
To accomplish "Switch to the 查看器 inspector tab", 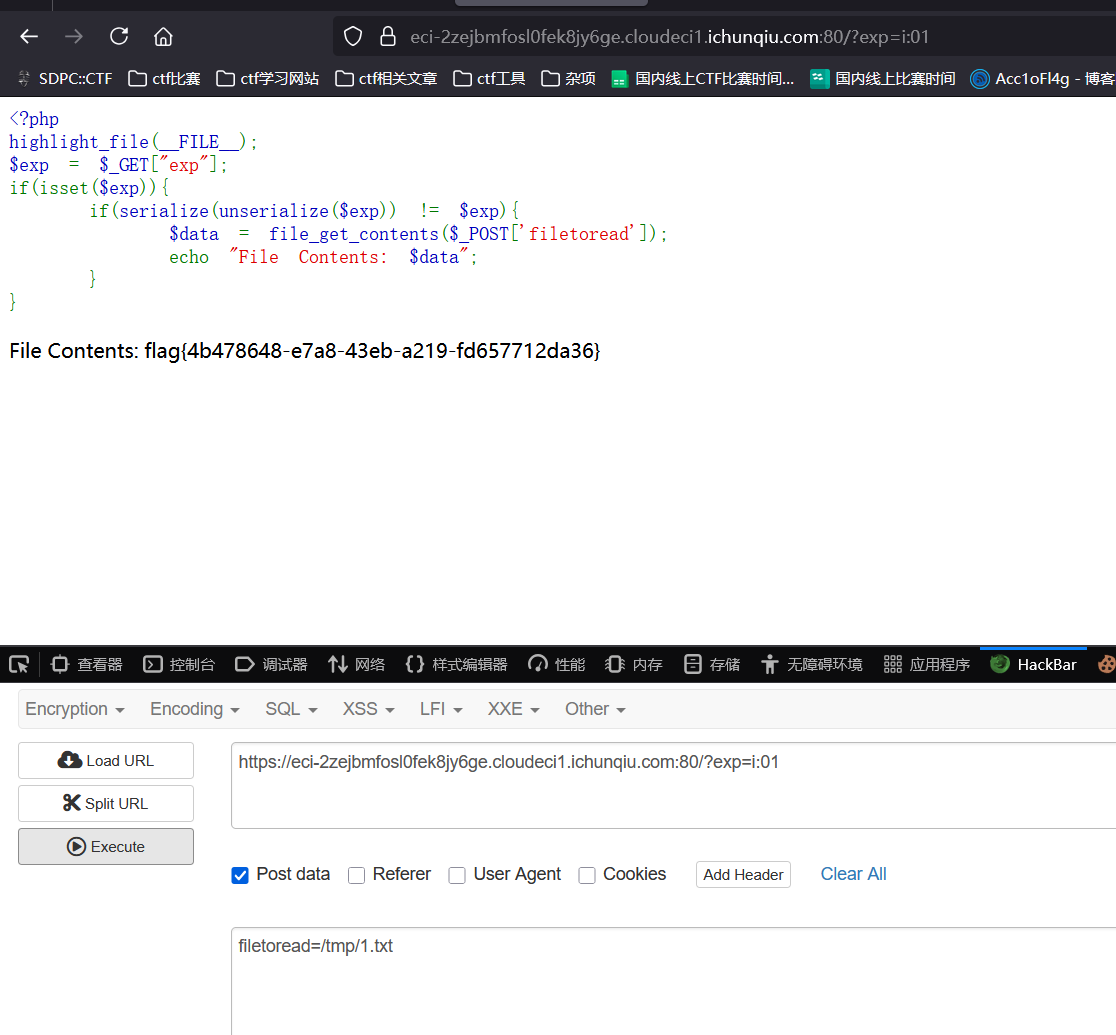I will coord(87,664).
